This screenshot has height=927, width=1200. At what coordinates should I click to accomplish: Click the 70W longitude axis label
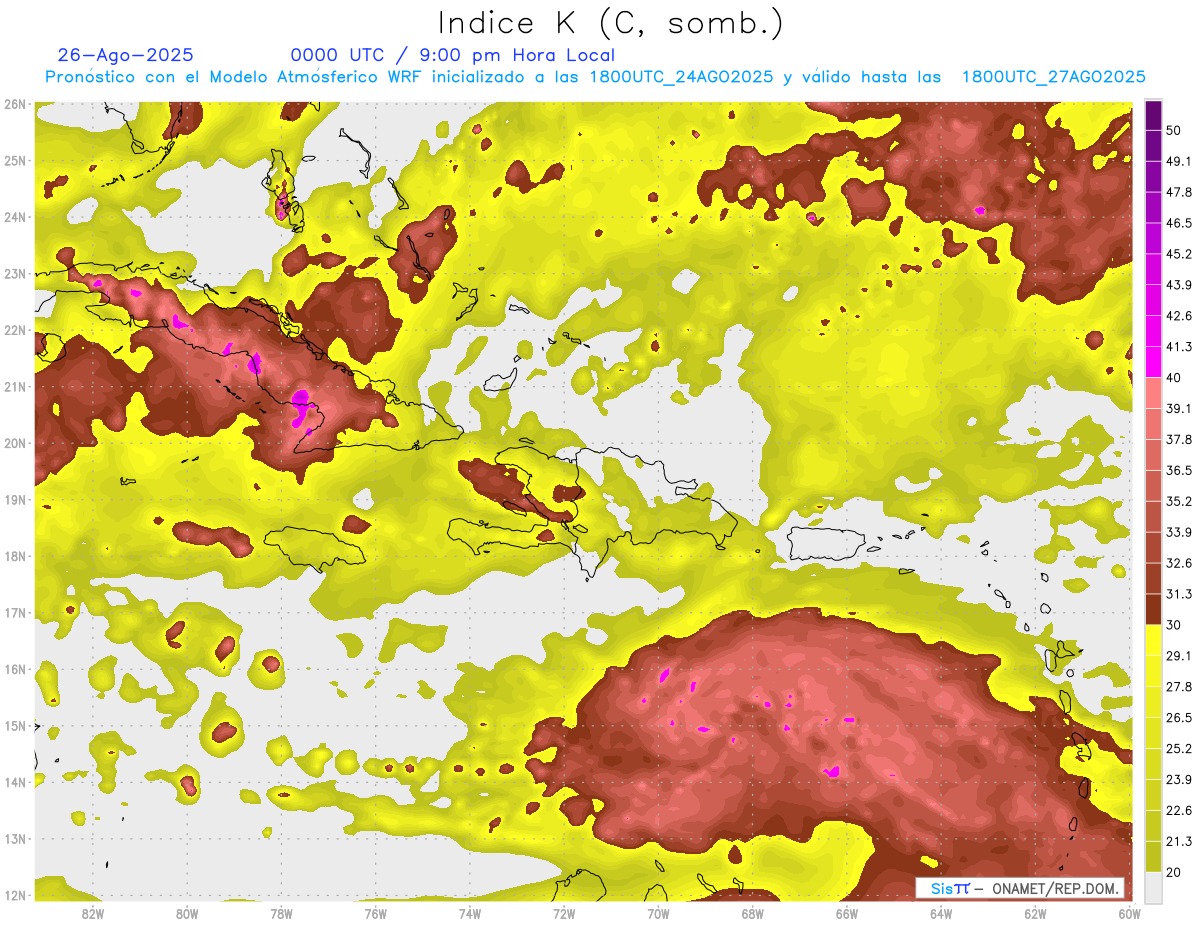(658, 913)
